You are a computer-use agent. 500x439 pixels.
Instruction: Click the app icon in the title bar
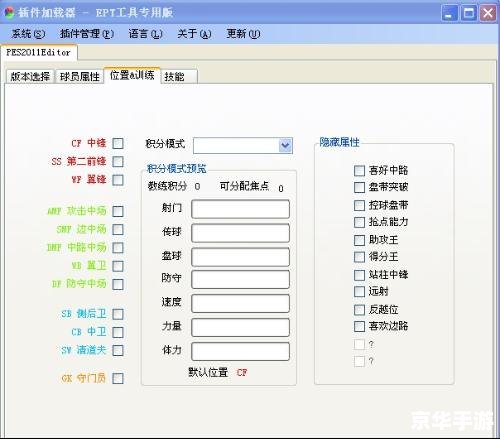(x=8, y=13)
